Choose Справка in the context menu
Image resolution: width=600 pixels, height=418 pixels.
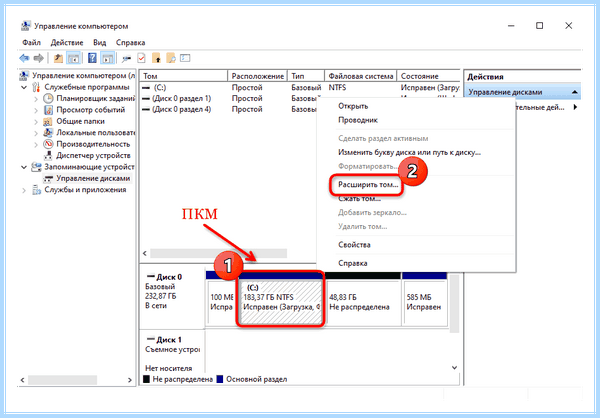click(x=416, y=263)
